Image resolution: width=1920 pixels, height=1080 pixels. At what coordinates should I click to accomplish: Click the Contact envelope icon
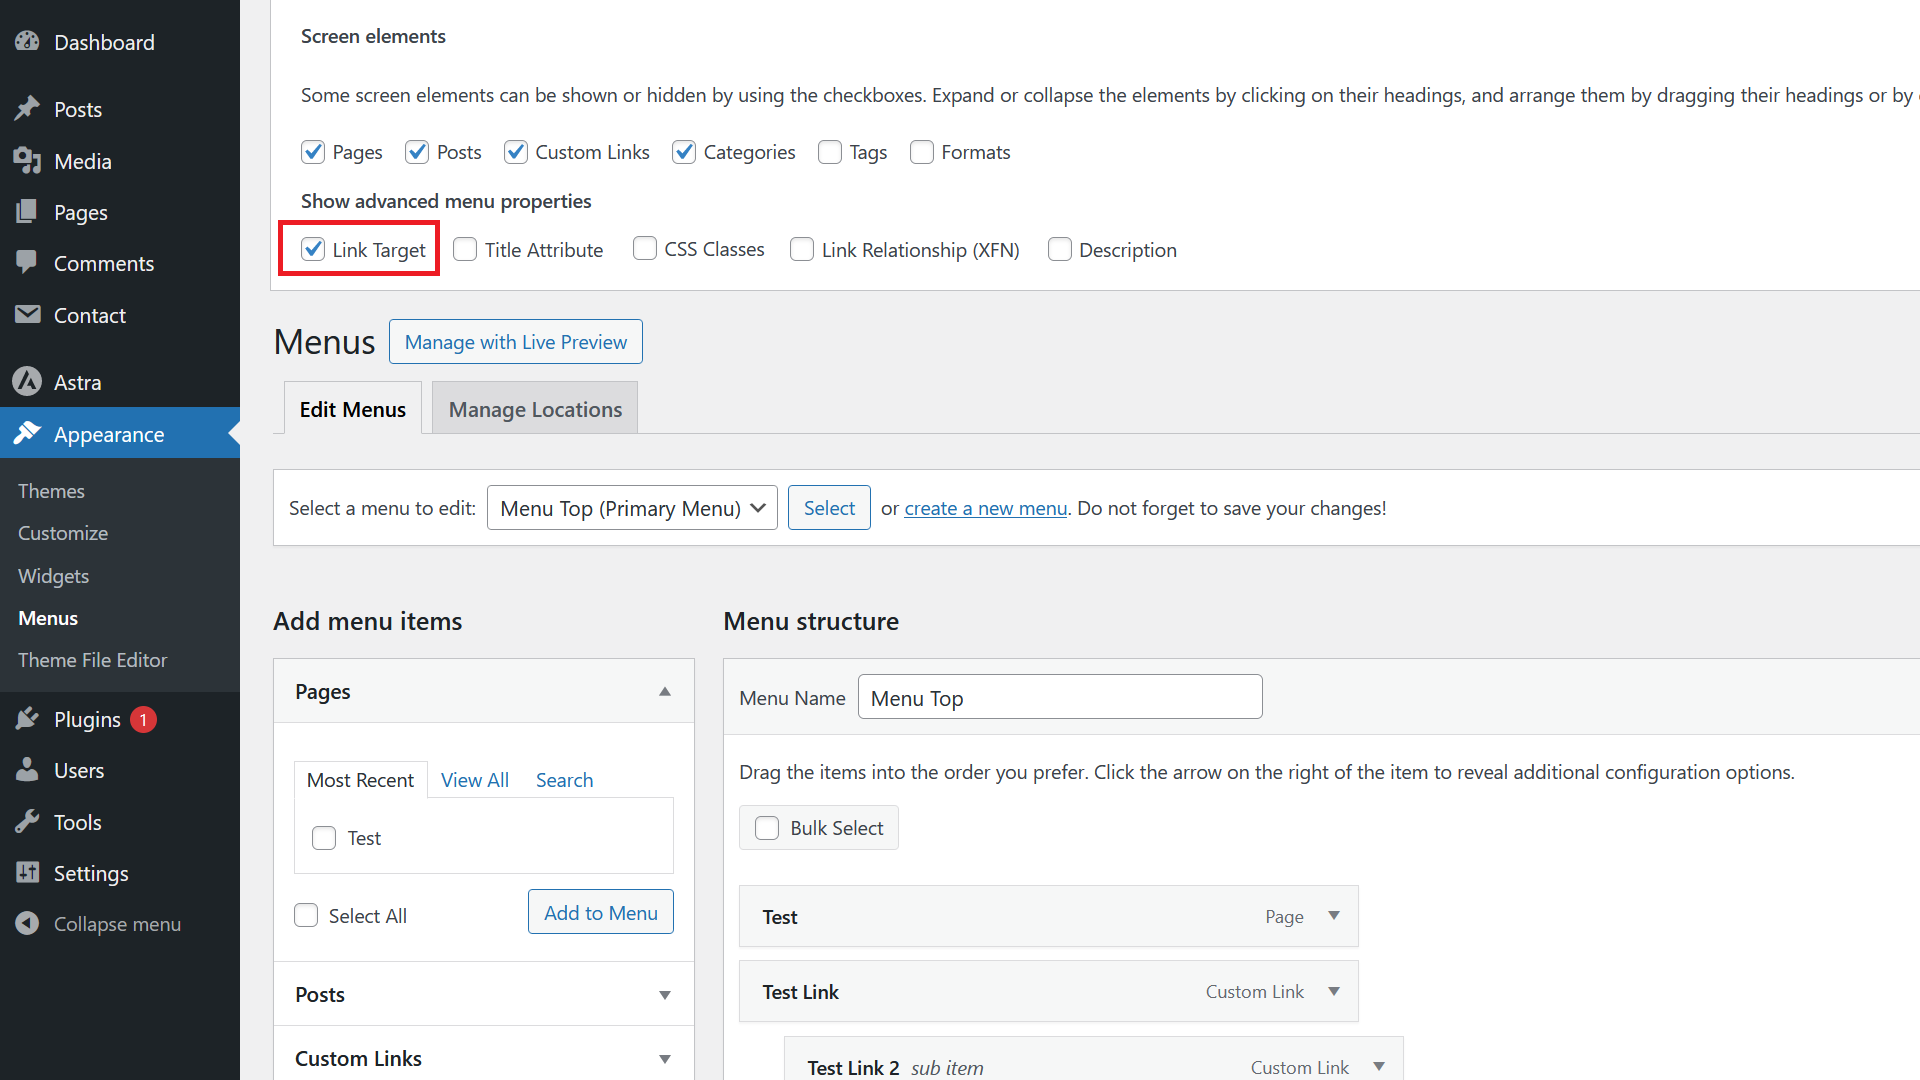click(x=27, y=315)
